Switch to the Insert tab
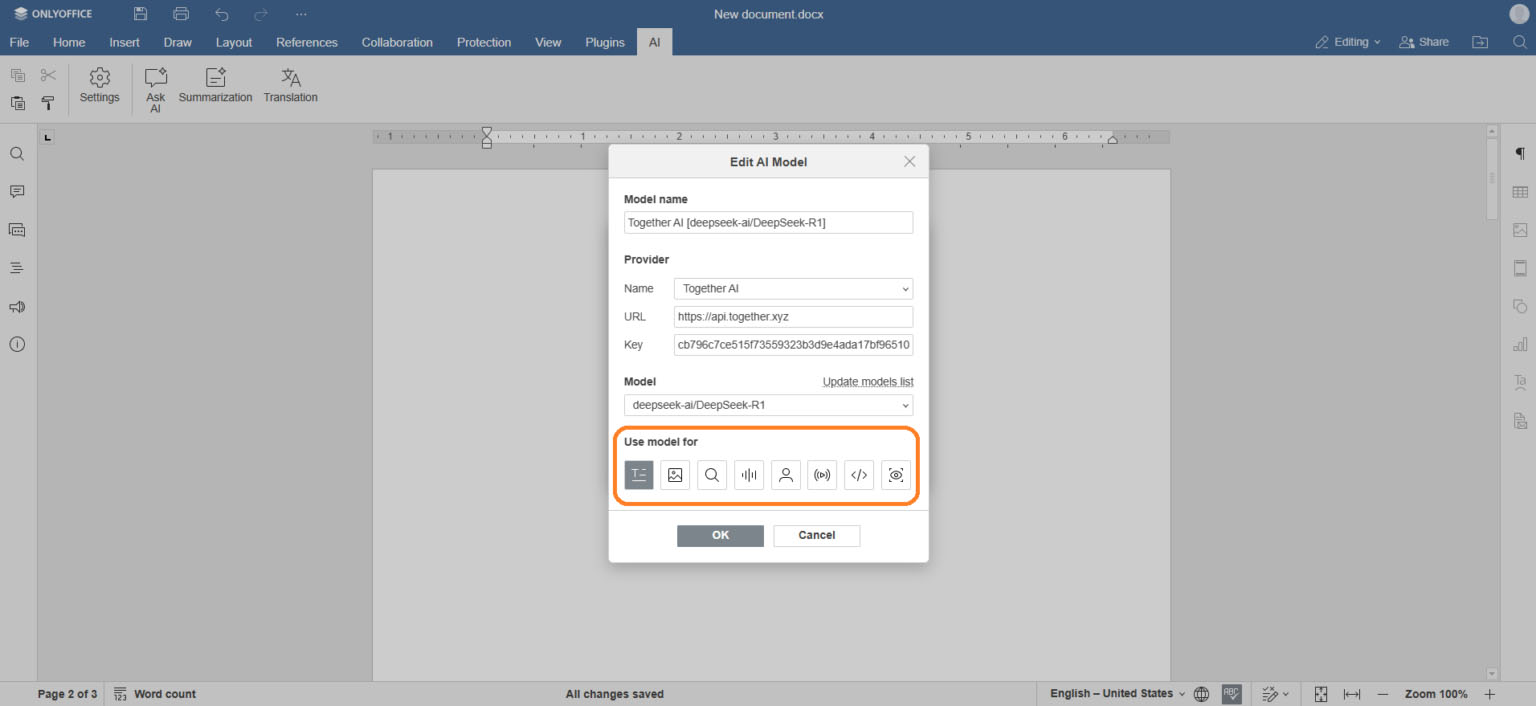This screenshot has width=1536, height=706. click(x=125, y=42)
